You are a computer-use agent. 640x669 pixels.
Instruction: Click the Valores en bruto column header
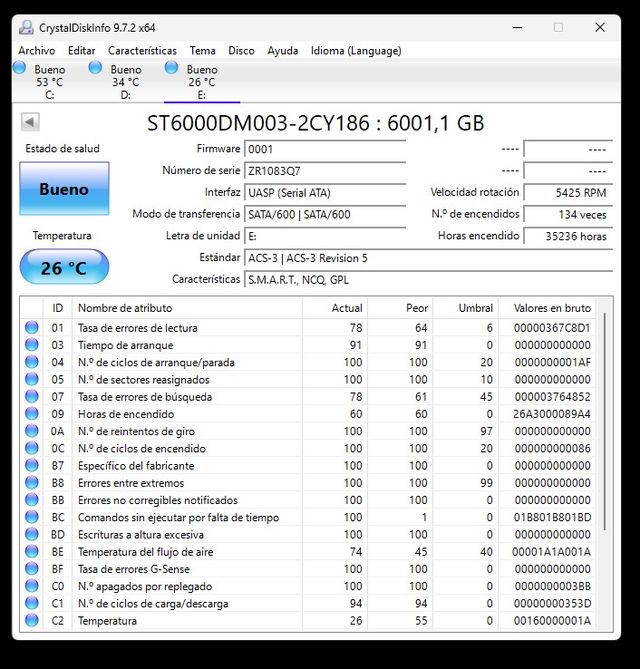pos(547,308)
